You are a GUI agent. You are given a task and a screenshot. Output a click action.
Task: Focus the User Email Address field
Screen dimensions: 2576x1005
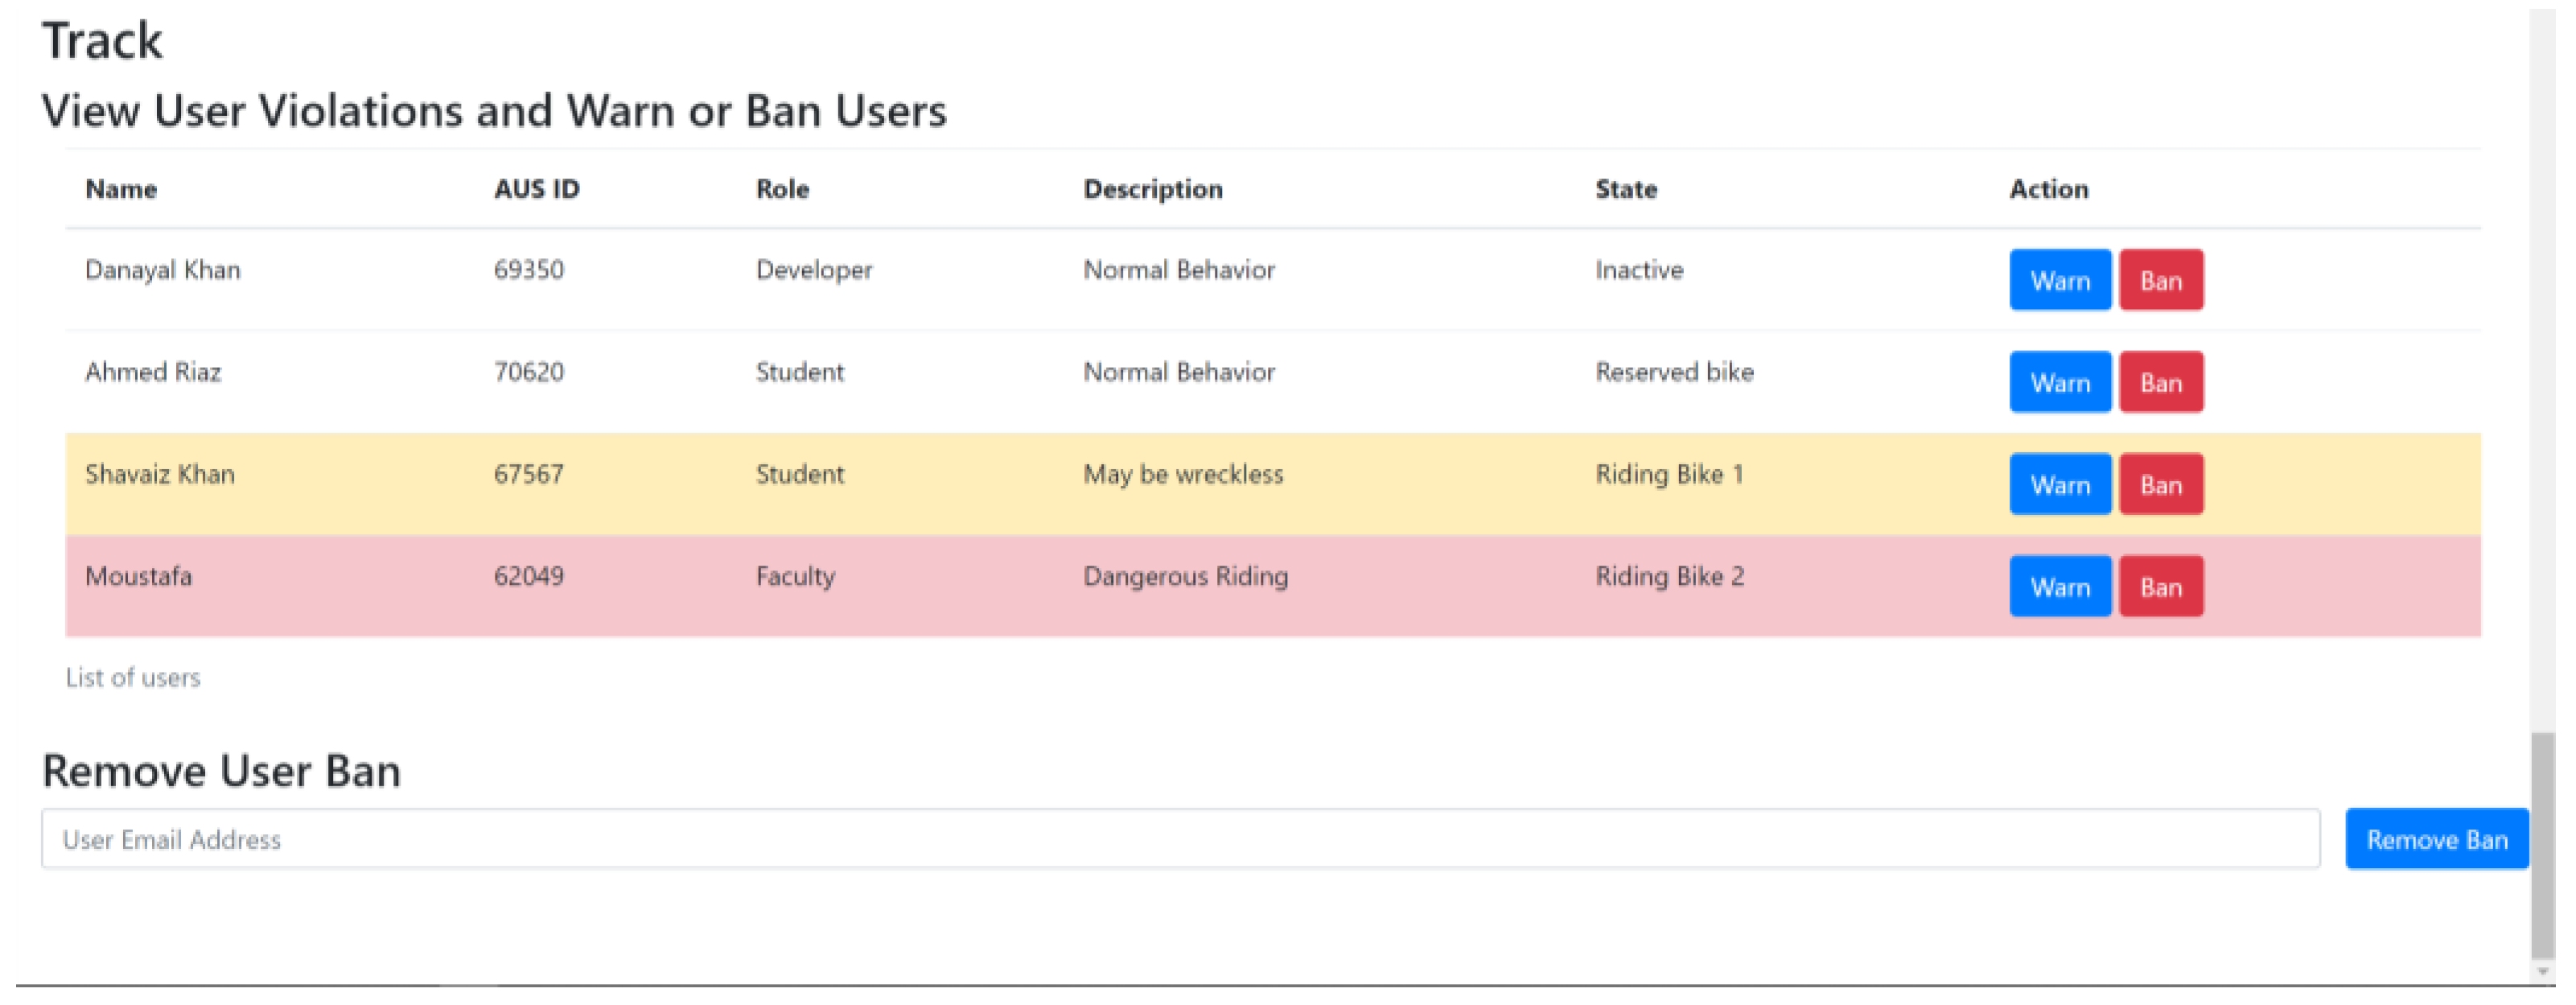coord(1180,840)
